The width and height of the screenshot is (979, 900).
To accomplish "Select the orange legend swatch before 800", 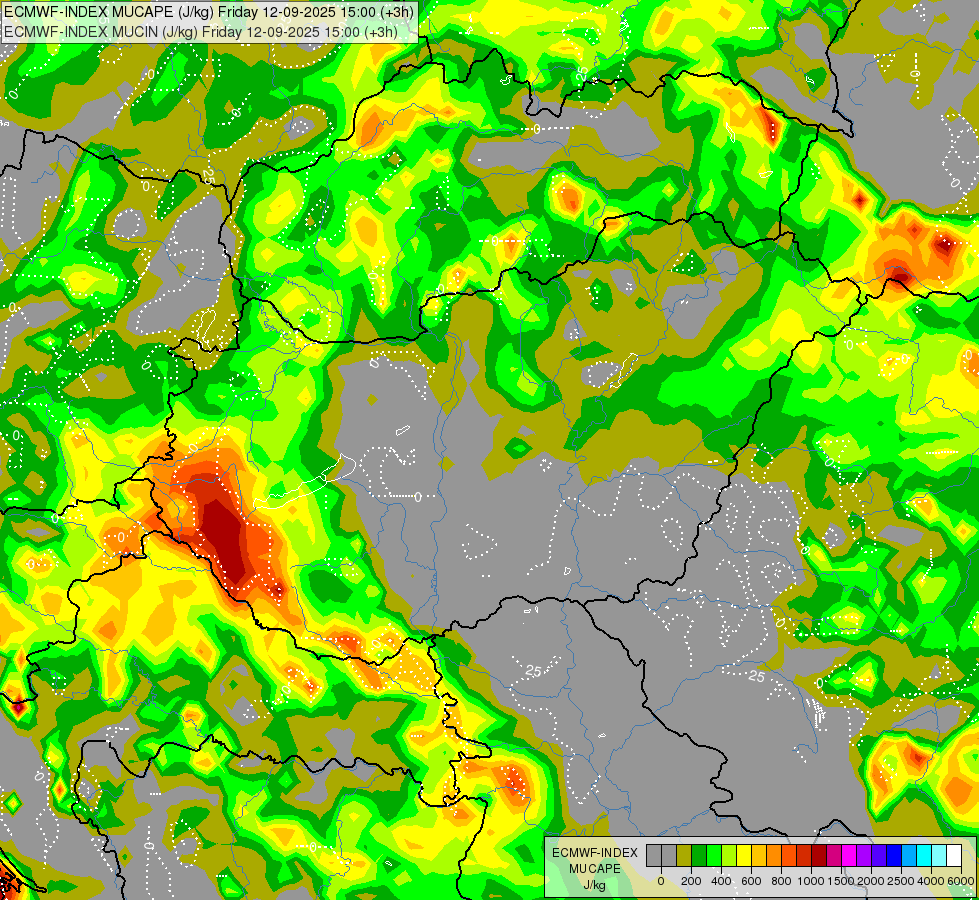I will (x=774, y=855).
